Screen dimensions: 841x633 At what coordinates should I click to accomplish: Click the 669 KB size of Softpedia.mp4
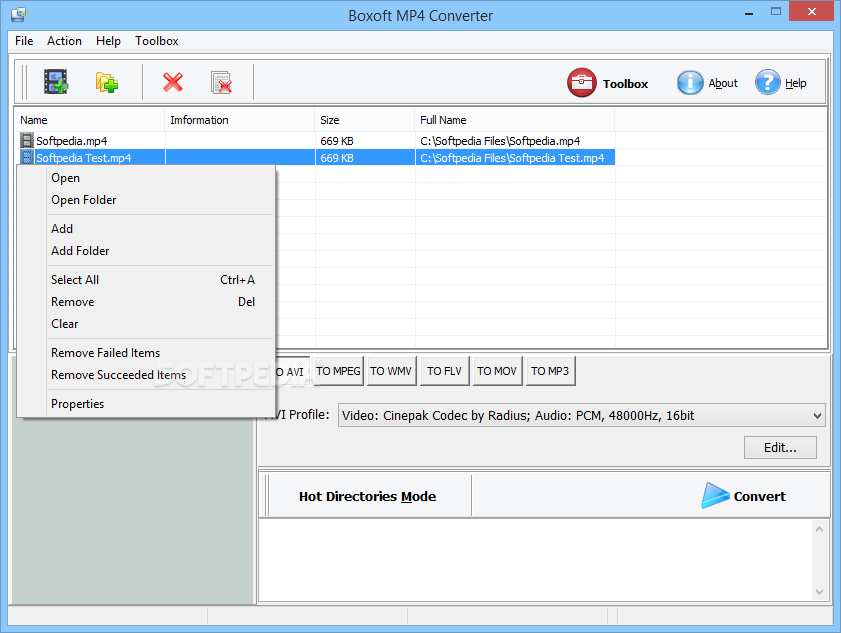337,141
